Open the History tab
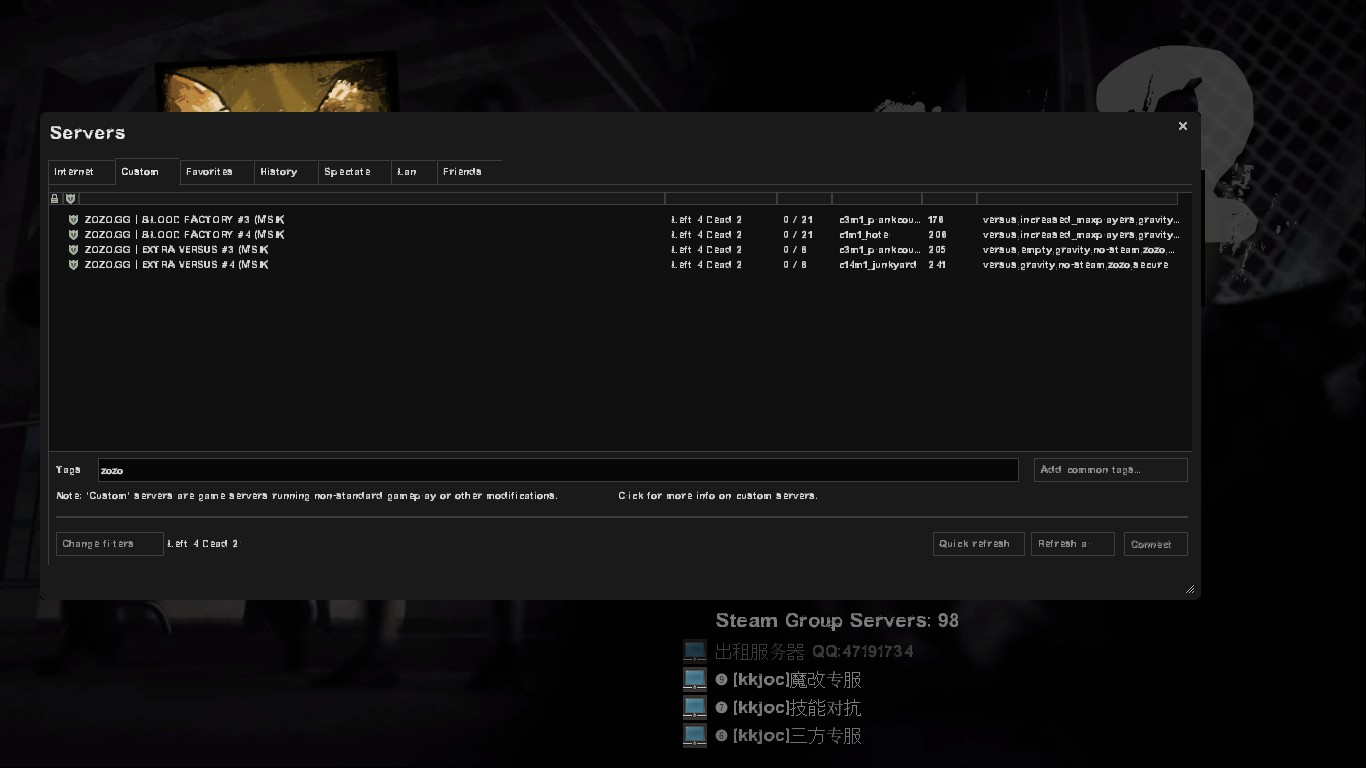Screen dimensions: 1366x768 click(x=285, y=172)
